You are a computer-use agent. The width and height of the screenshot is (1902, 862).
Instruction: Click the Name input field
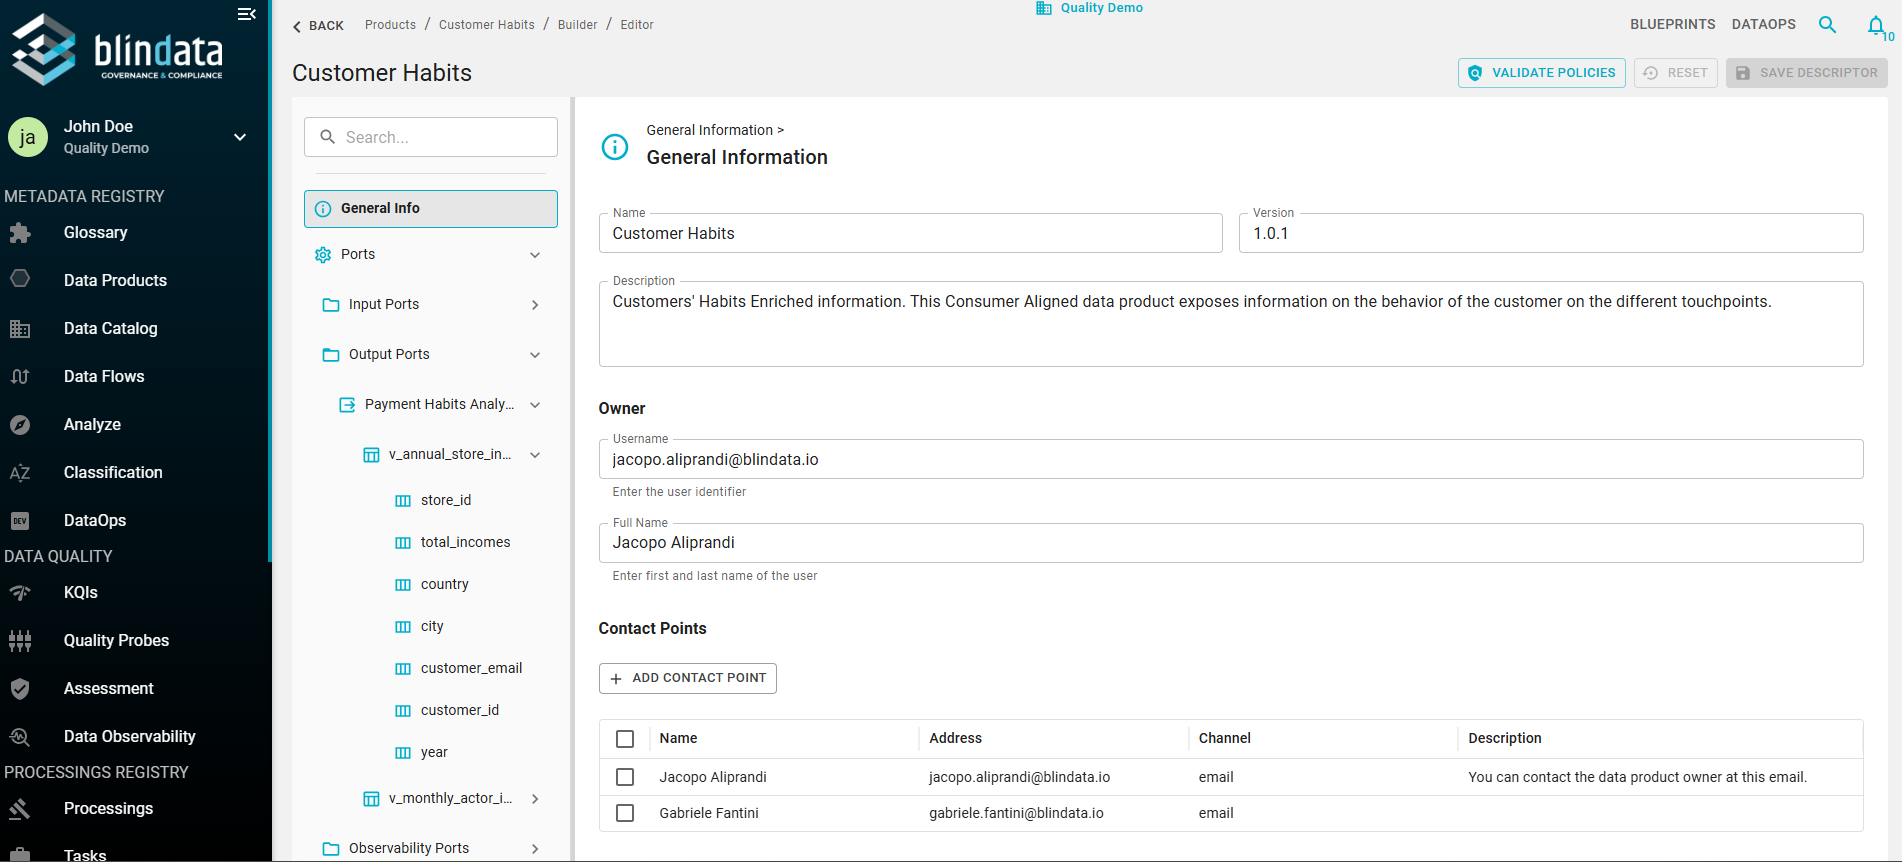[911, 233]
